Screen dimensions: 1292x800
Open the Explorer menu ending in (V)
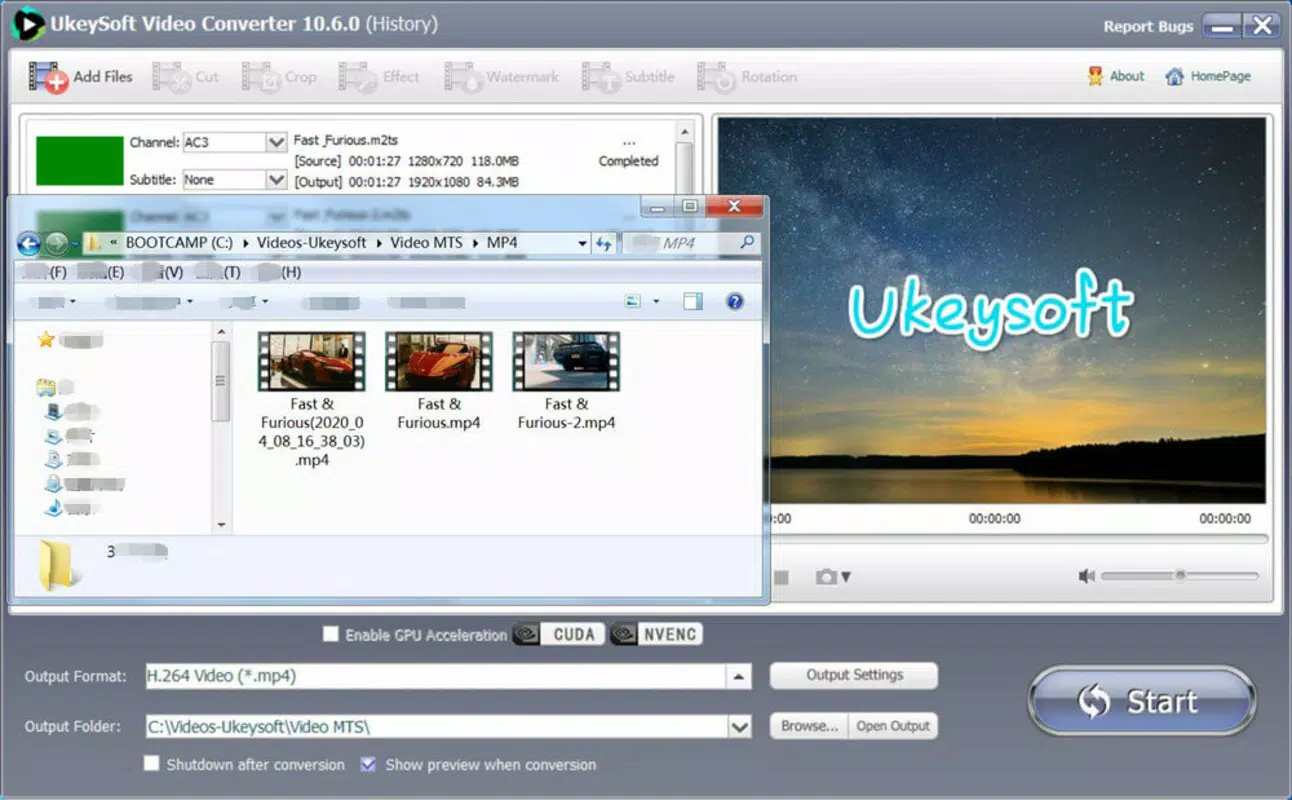(160, 272)
